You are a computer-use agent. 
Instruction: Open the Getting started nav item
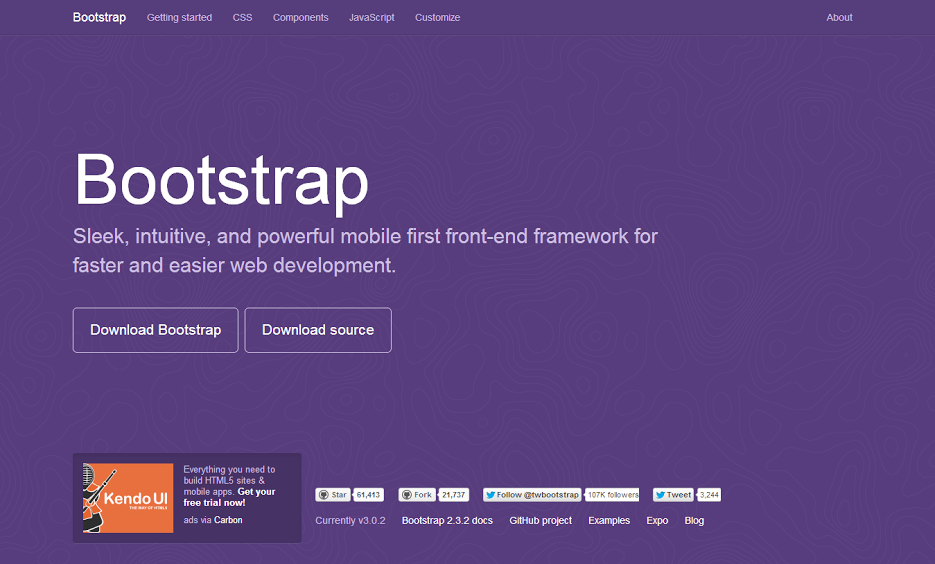tap(179, 17)
